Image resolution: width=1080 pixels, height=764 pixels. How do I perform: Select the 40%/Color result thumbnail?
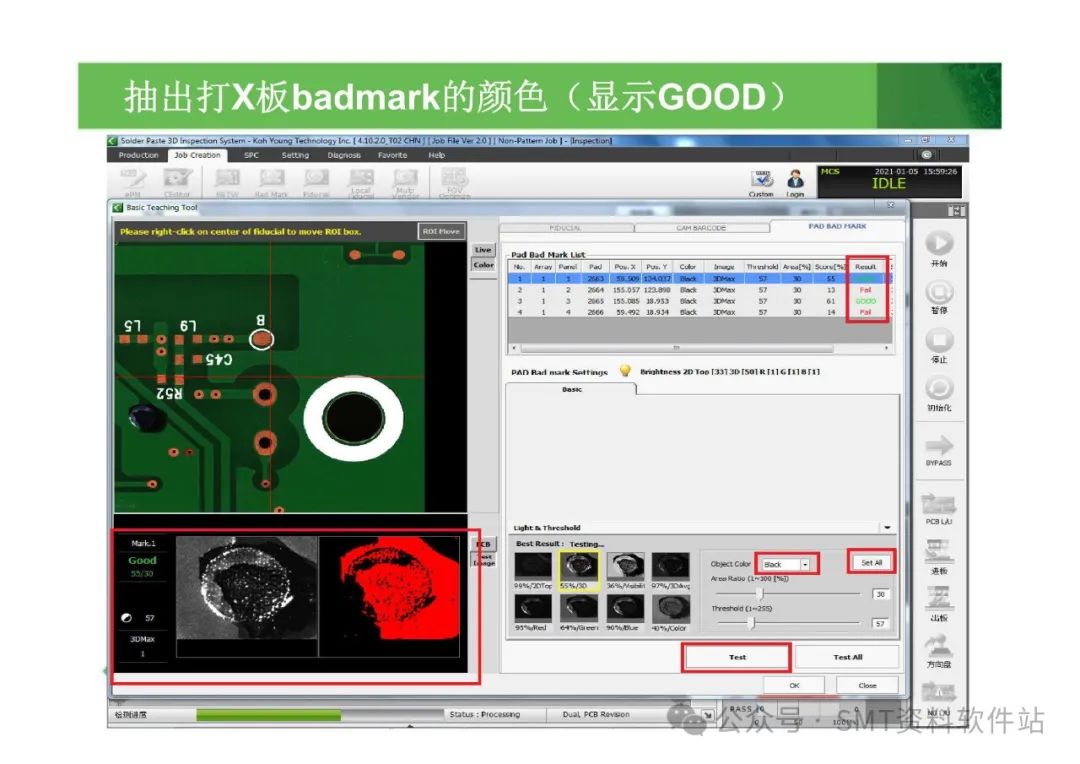(671, 608)
